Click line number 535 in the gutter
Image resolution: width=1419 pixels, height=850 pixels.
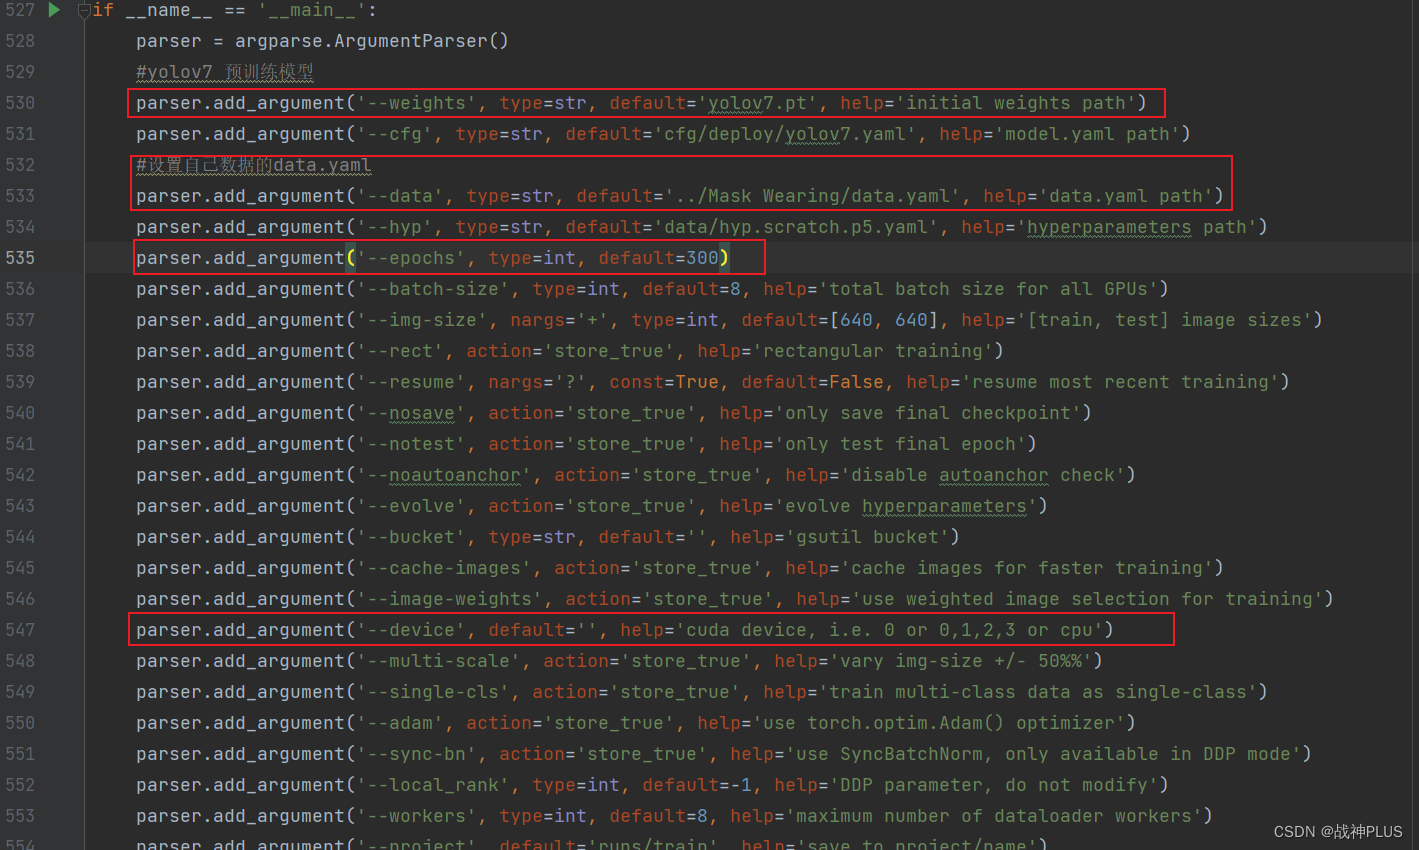(20, 258)
